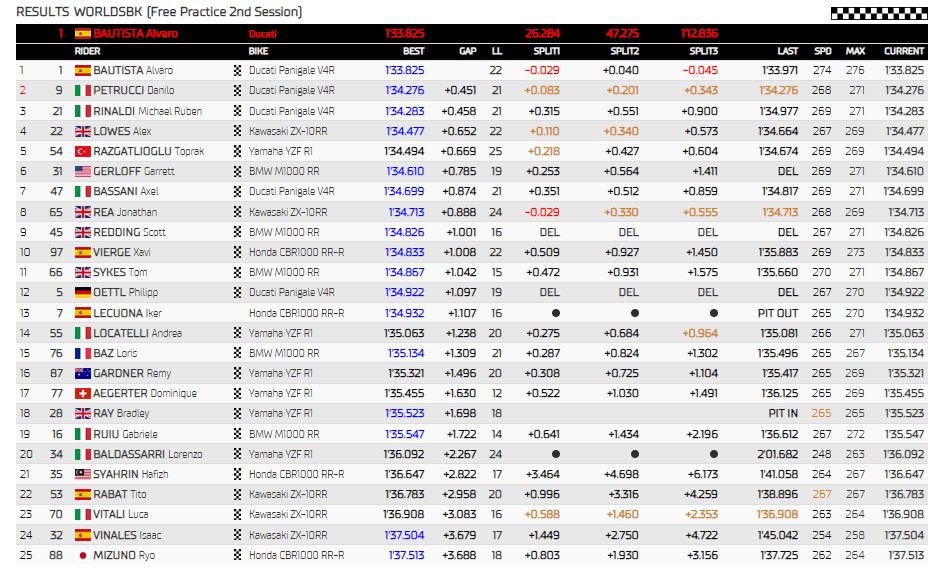Click the German flag next to OETTL Philipp
945x569 pixels.
pyautogui.click(x=83, y=292)
